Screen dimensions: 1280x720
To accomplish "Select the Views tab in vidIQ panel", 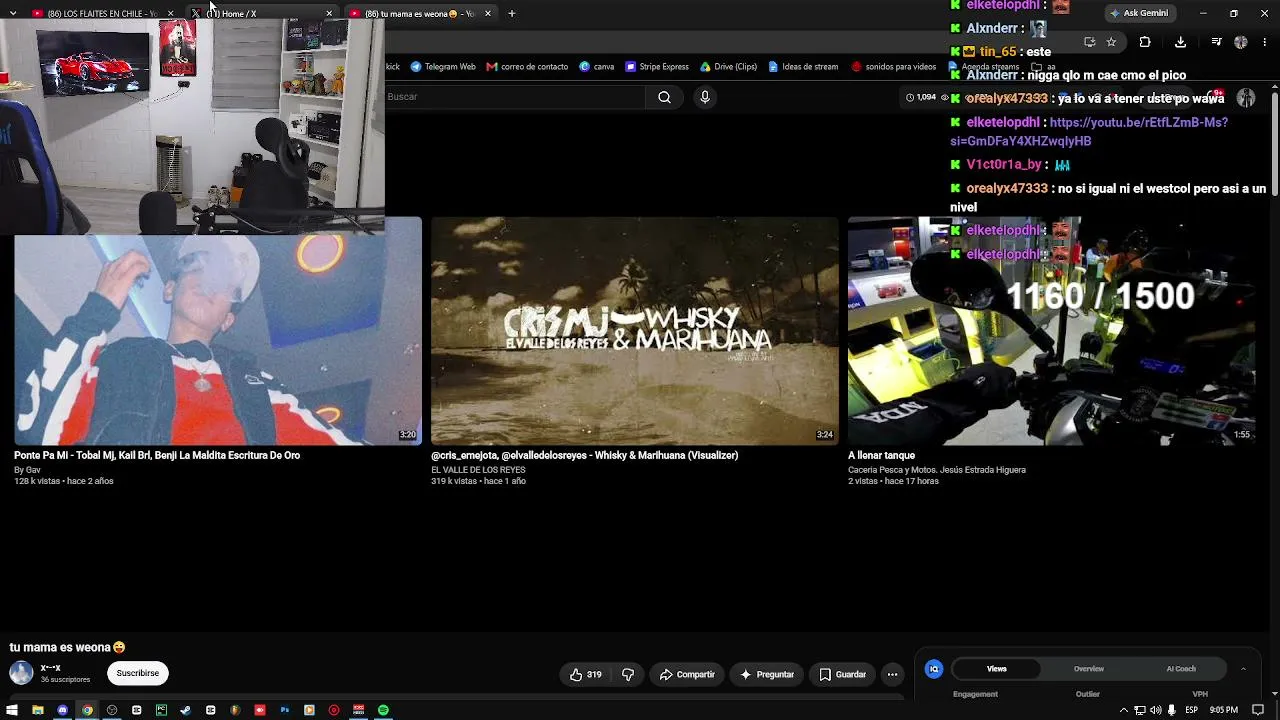I will click(x=997, y=669).
